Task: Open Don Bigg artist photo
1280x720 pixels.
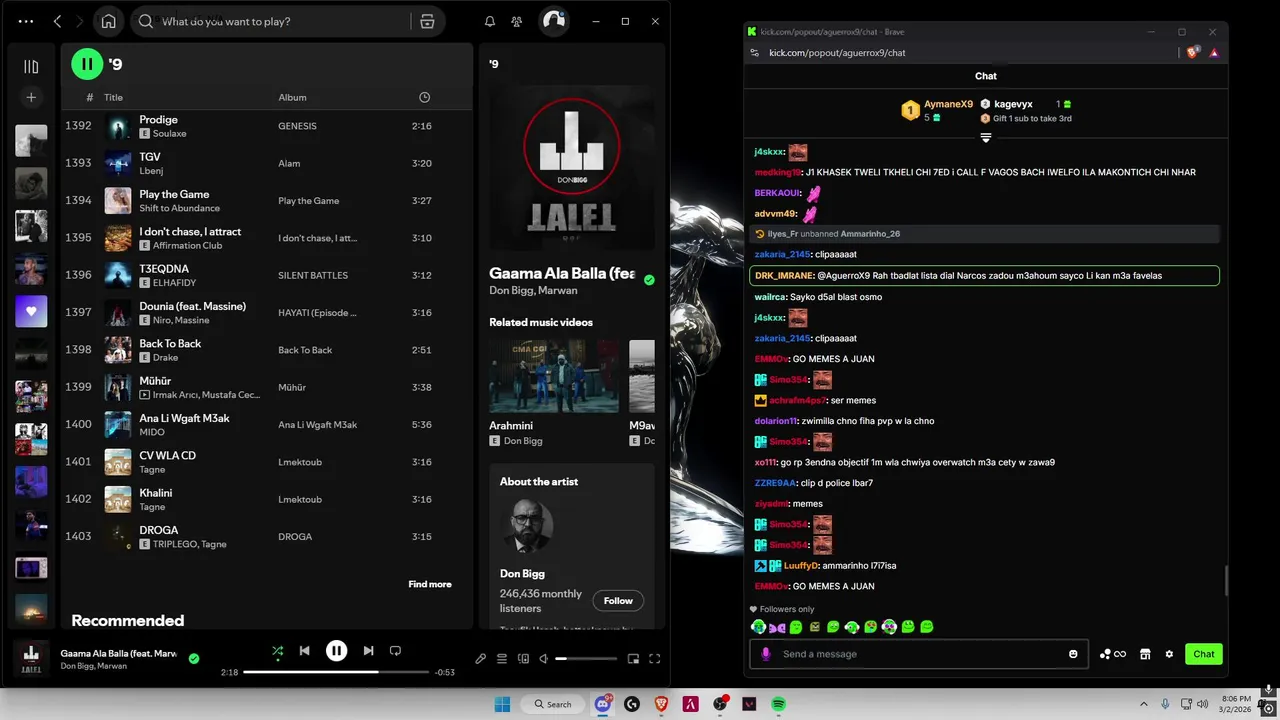Action: tap(526, 527)
